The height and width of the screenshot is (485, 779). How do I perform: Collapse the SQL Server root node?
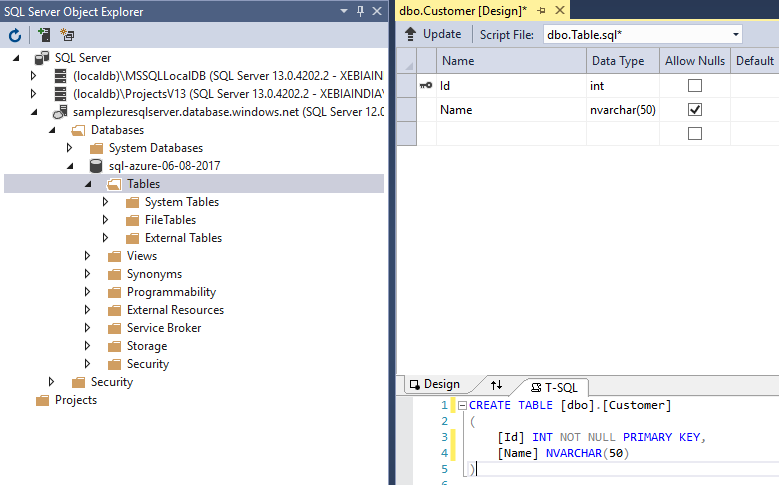16,58
